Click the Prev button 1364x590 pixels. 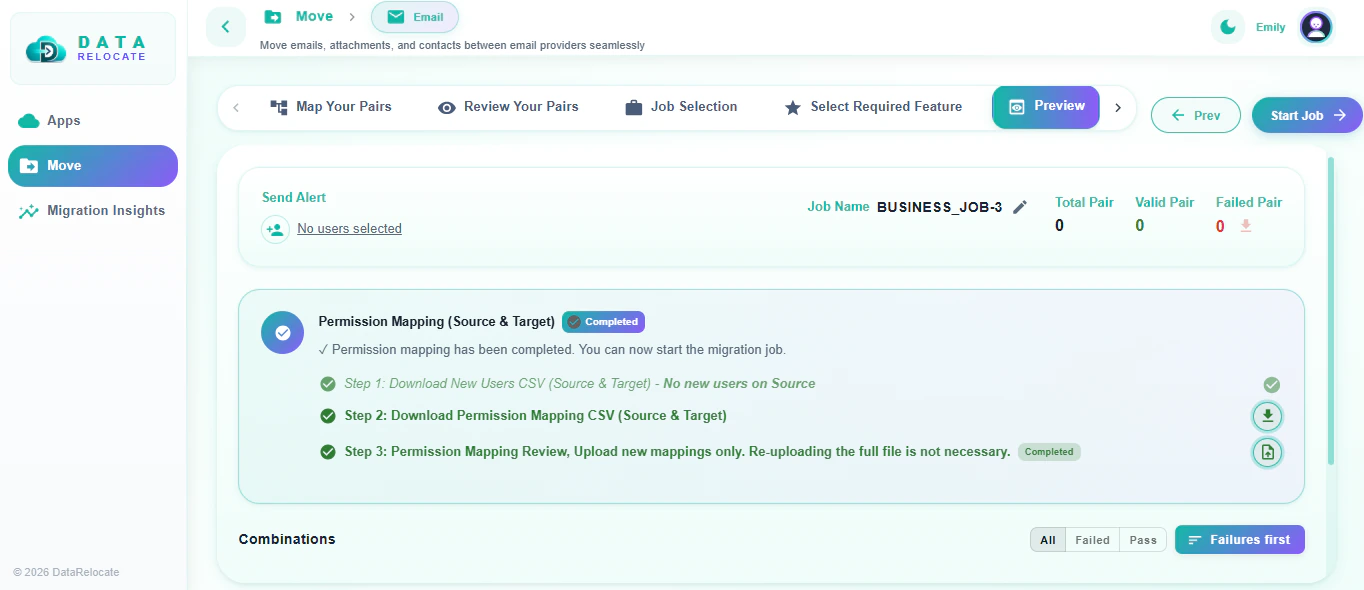1196,116
